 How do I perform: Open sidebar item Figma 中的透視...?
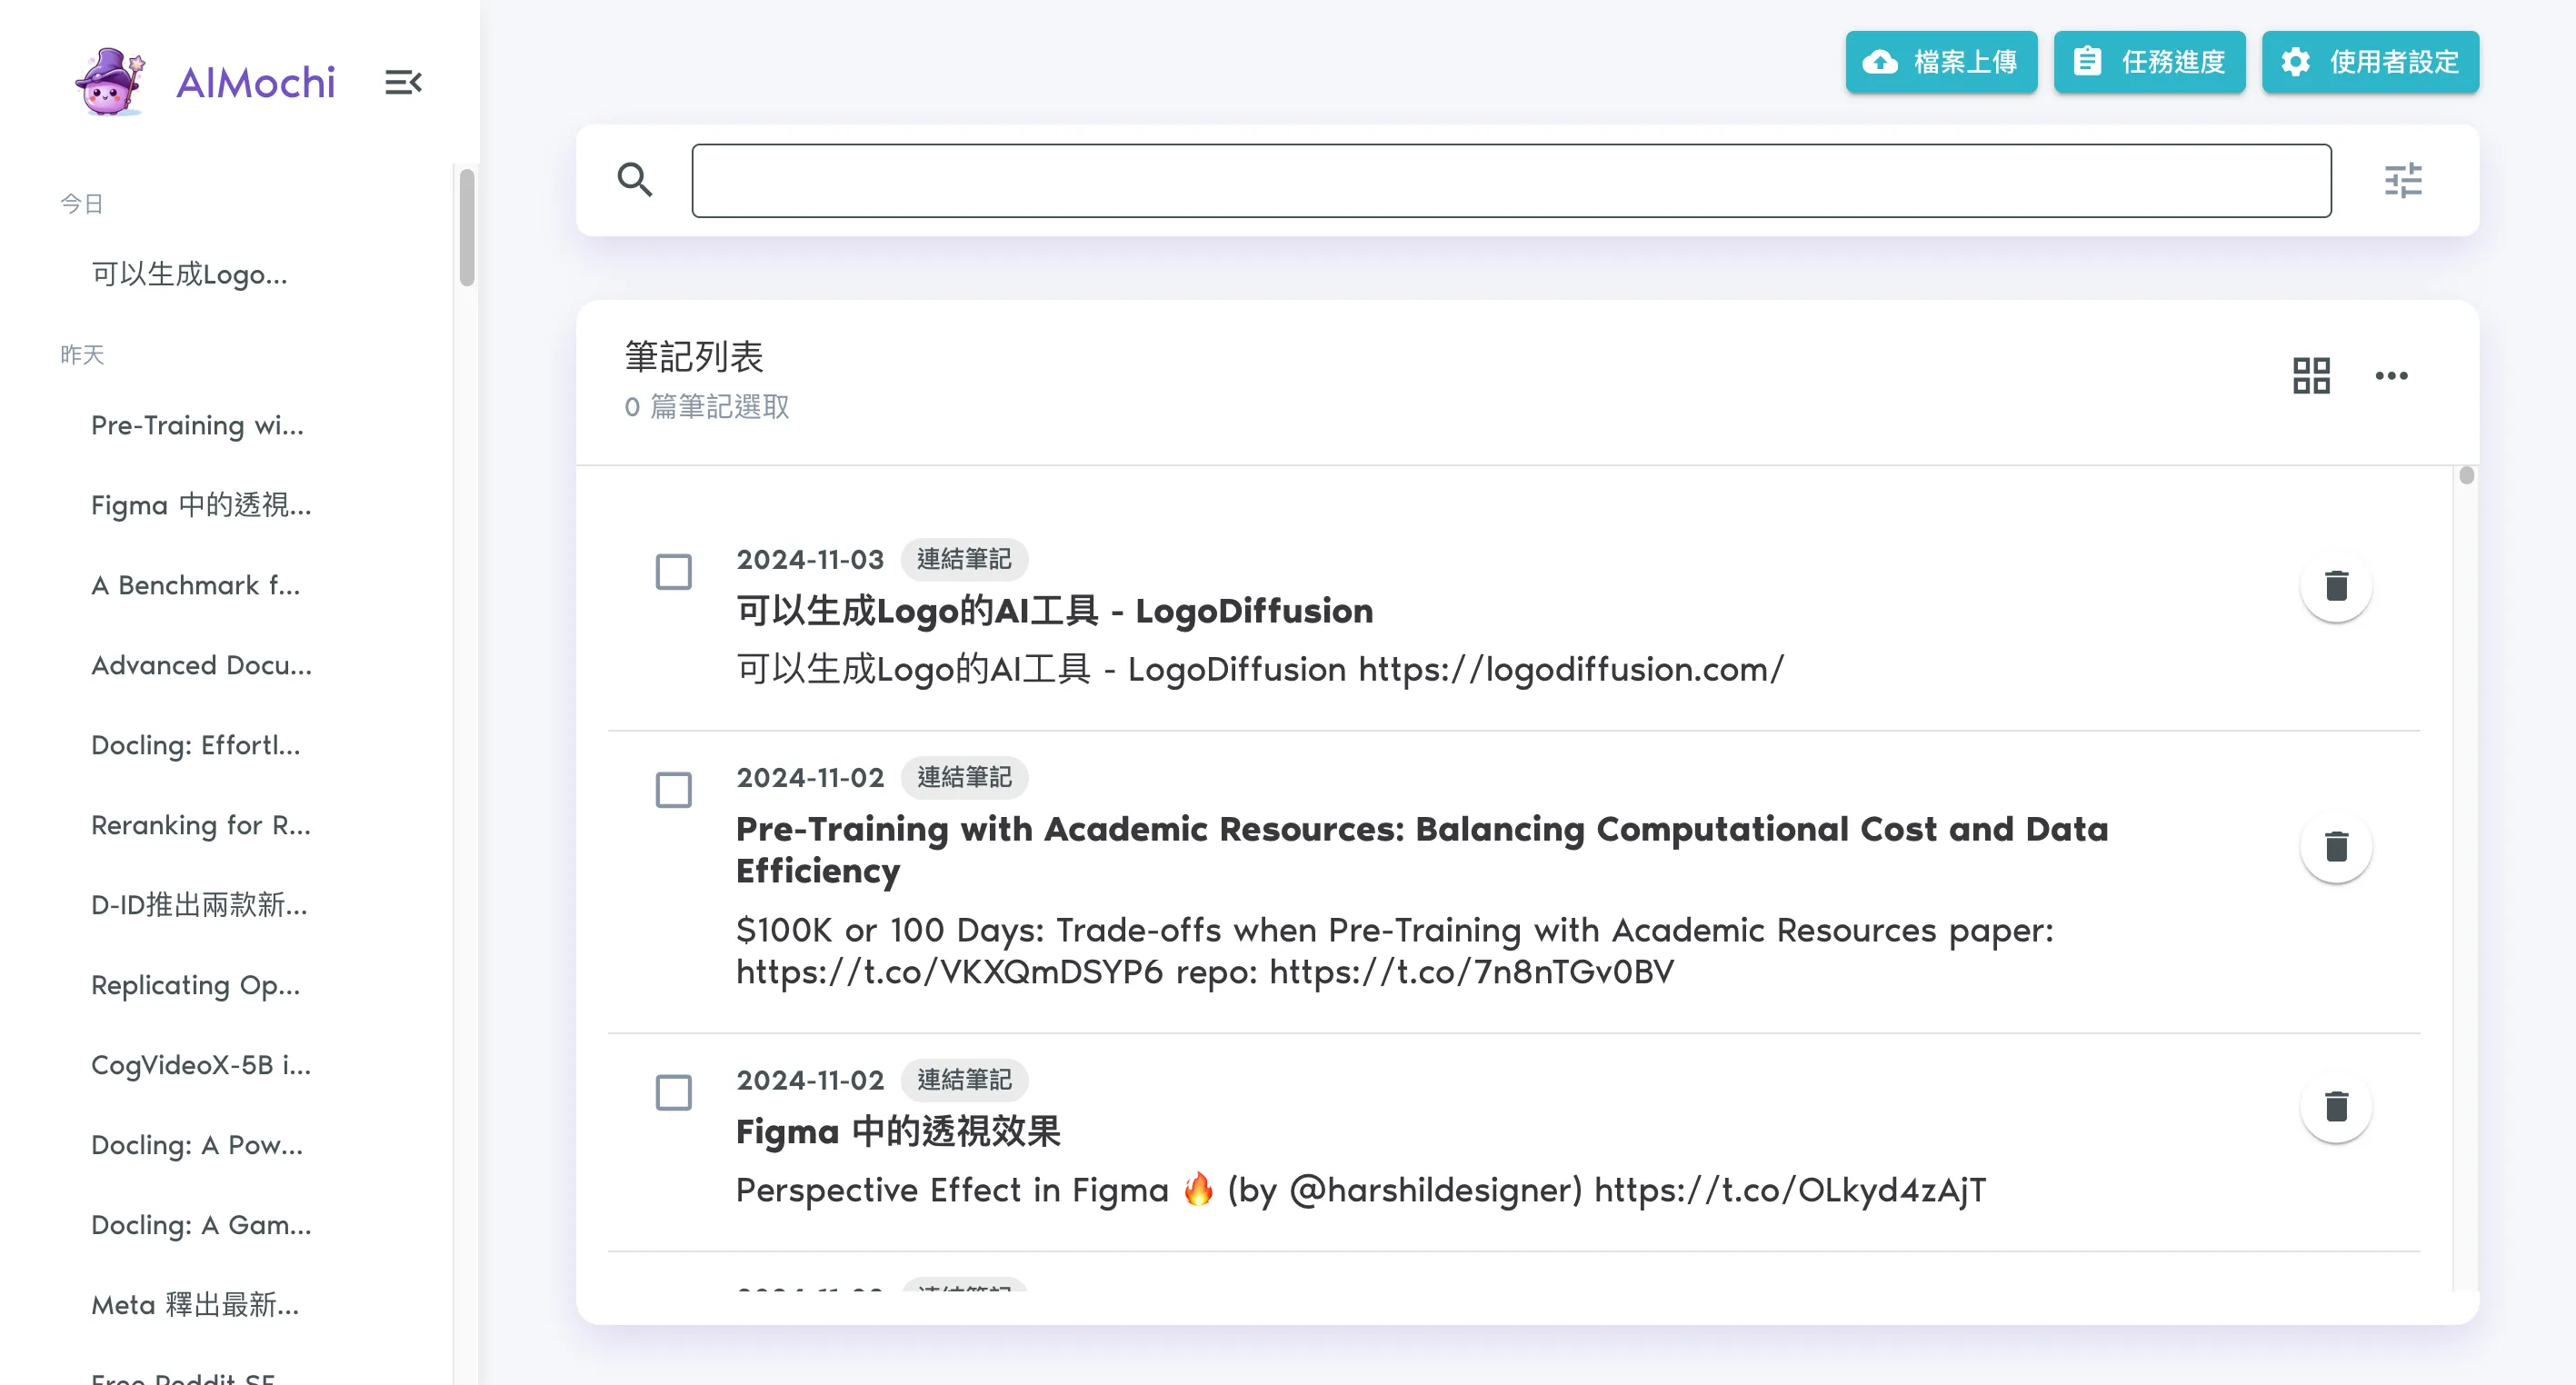click(x=201, y=506)
